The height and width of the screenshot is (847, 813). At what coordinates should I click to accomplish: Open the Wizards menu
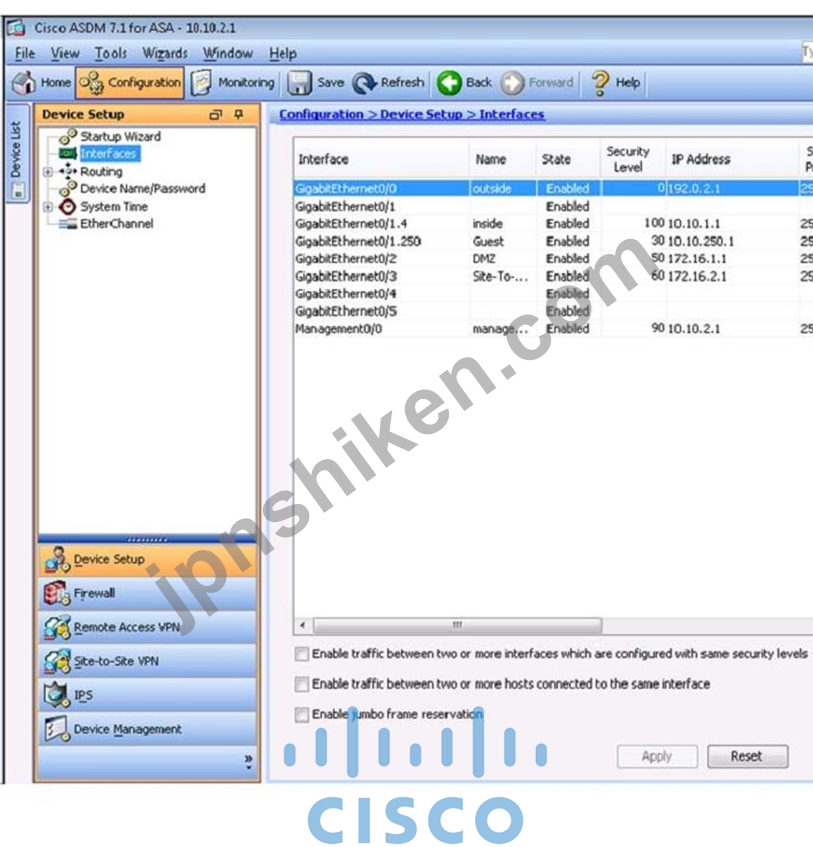point(165,53)
